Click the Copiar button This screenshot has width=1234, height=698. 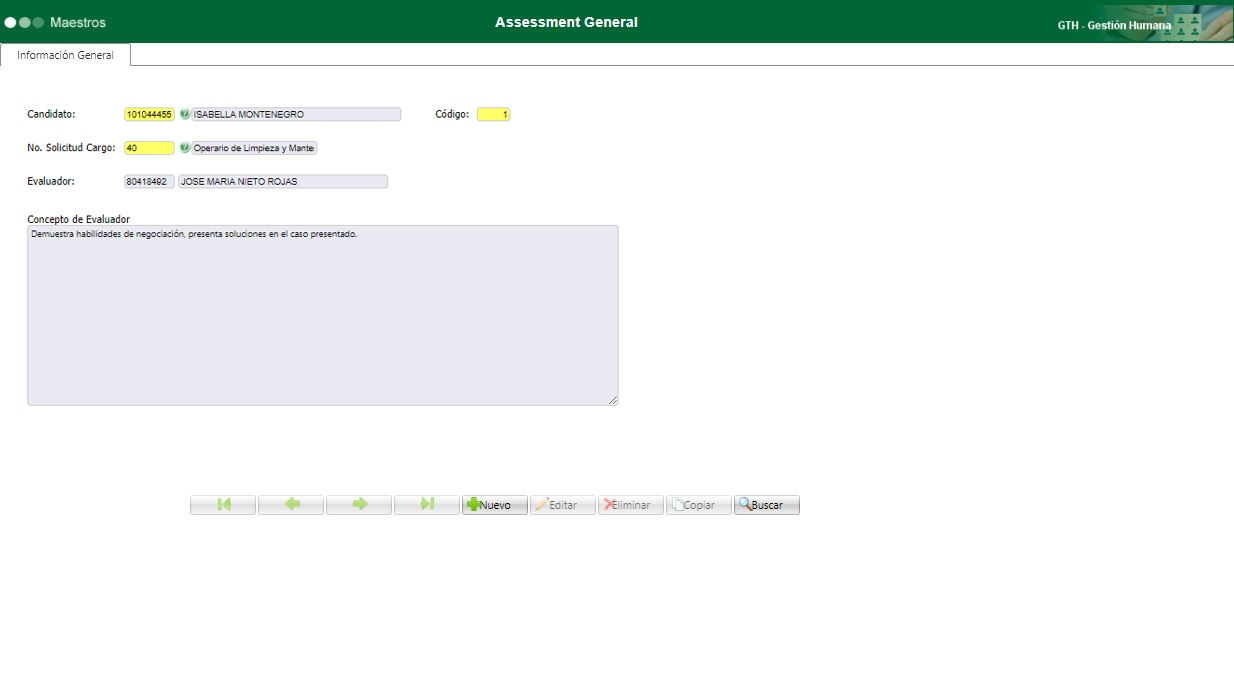[x=699, y=505]
